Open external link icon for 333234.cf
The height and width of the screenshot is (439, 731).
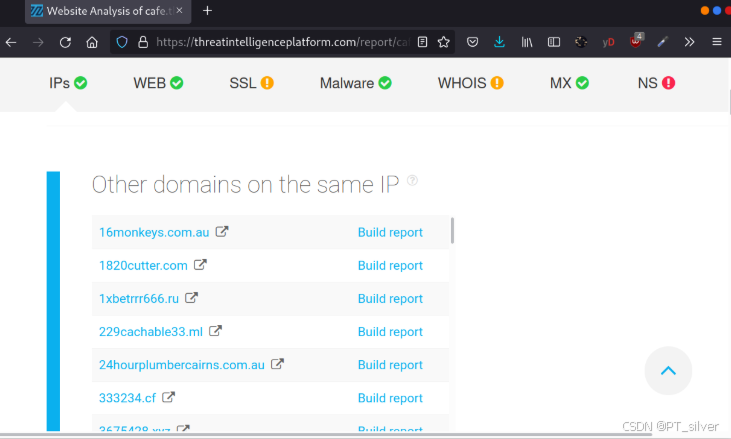pyautogui.click(x=168, y=397)
